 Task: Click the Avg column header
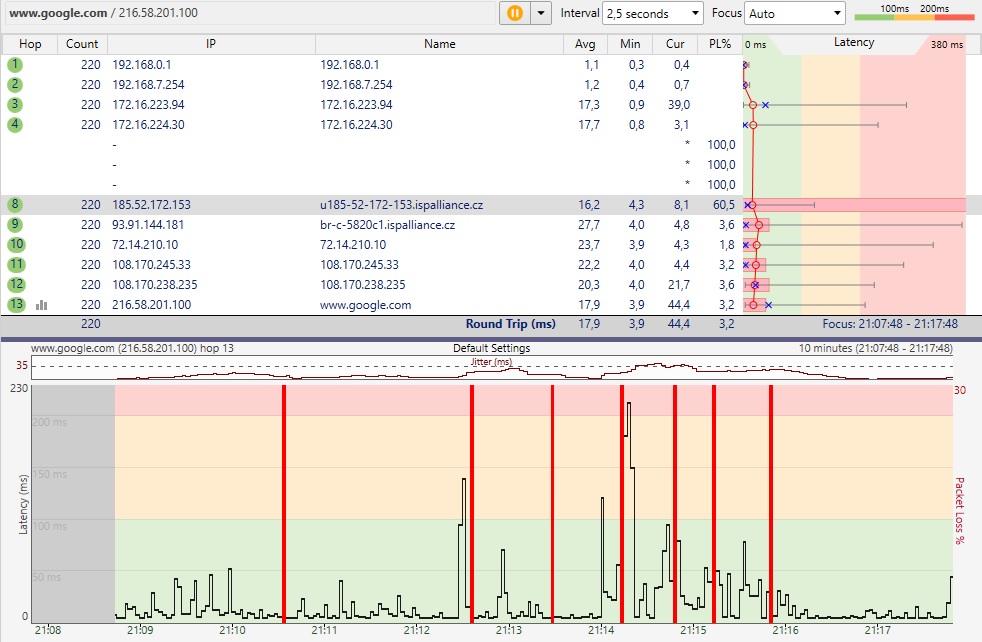[585, 44]
